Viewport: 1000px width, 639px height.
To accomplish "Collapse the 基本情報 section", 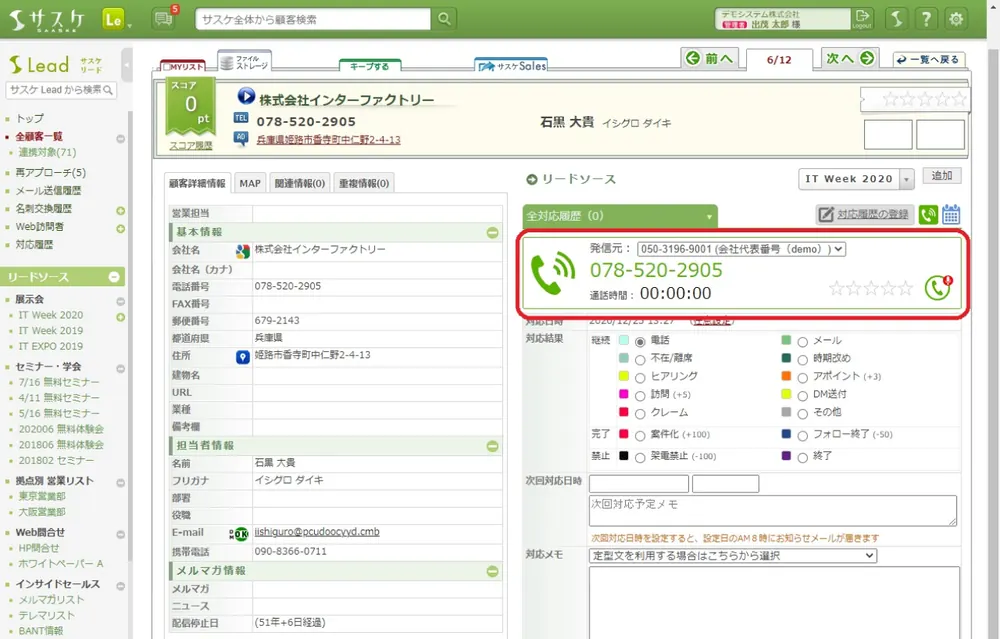I will pos(492,232).
